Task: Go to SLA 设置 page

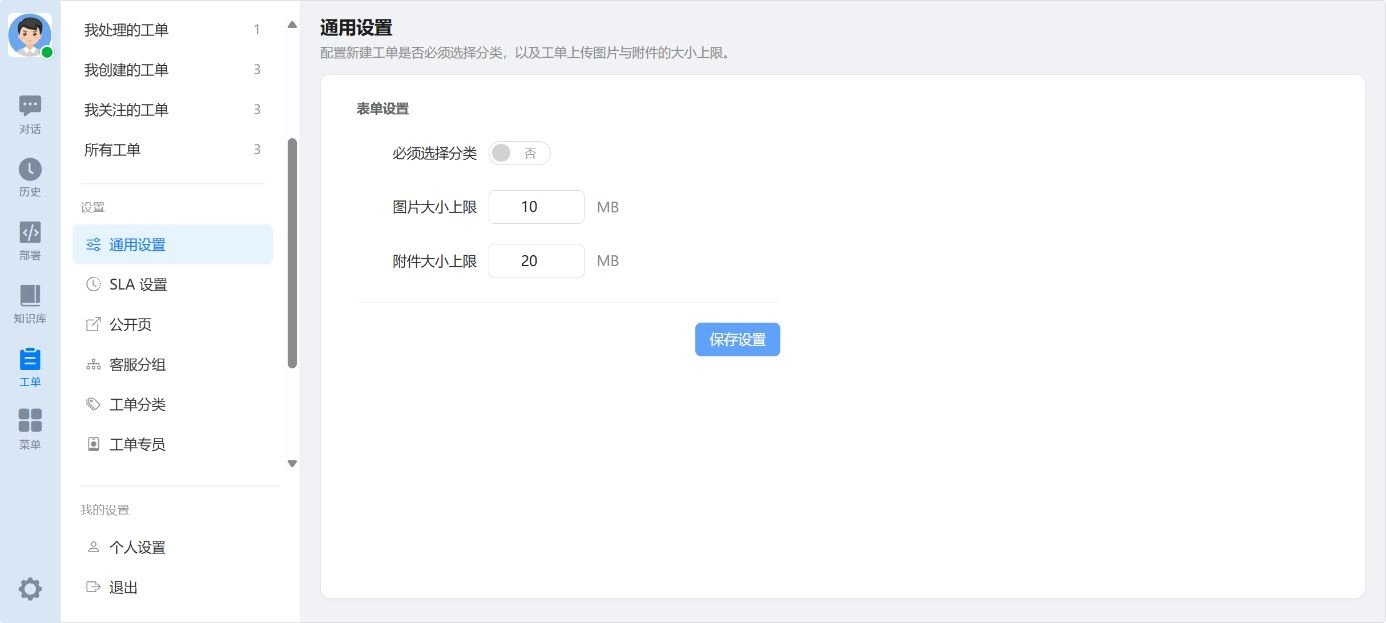Action: coord(172,285)
